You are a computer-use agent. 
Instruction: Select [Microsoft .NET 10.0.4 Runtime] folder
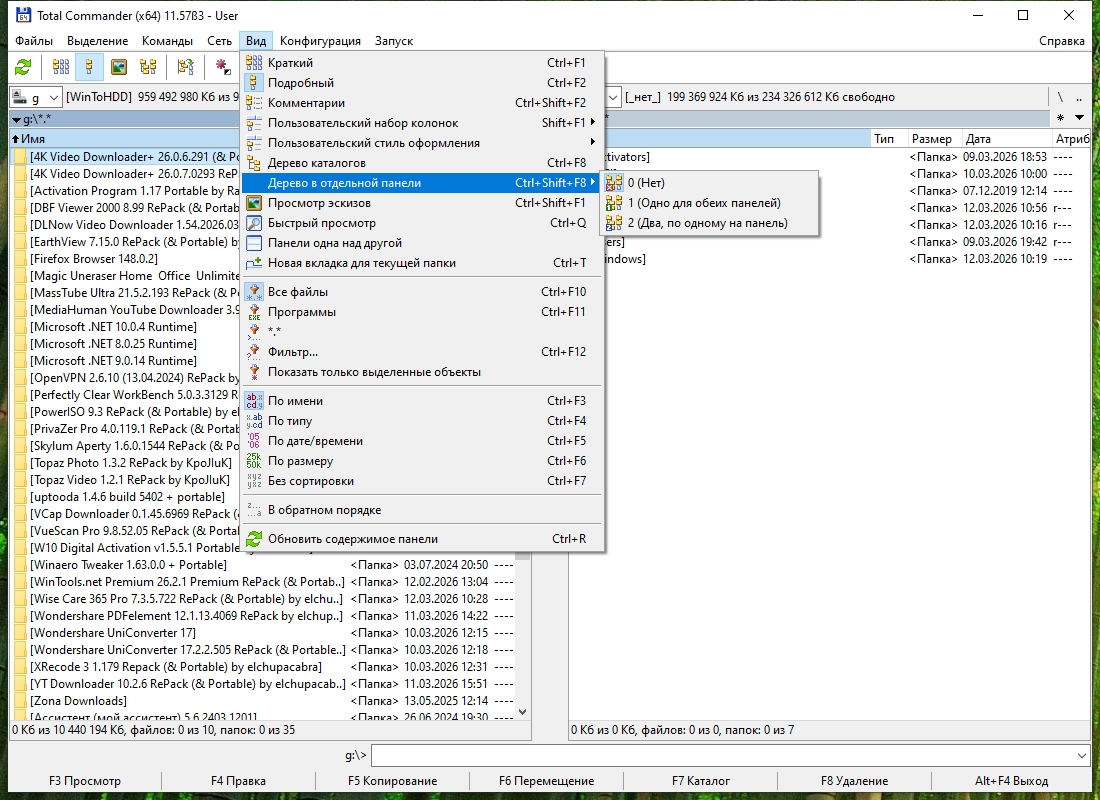pyautogui.click(x=114, y=327)
